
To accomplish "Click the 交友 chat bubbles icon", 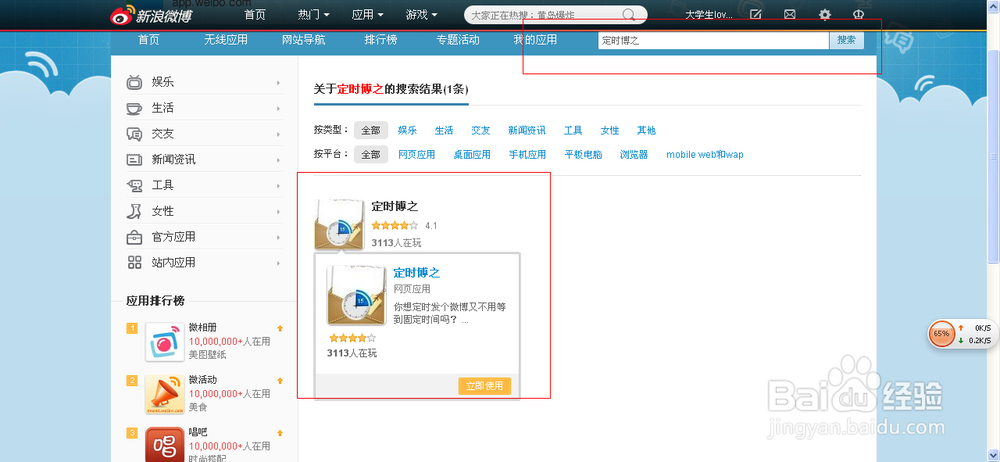I will (135, 134).
